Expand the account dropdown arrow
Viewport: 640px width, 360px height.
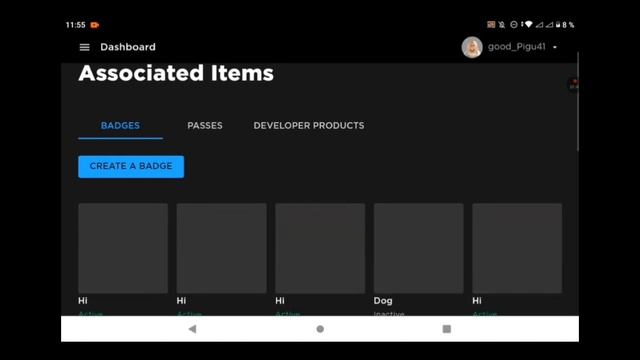point(555,47)
